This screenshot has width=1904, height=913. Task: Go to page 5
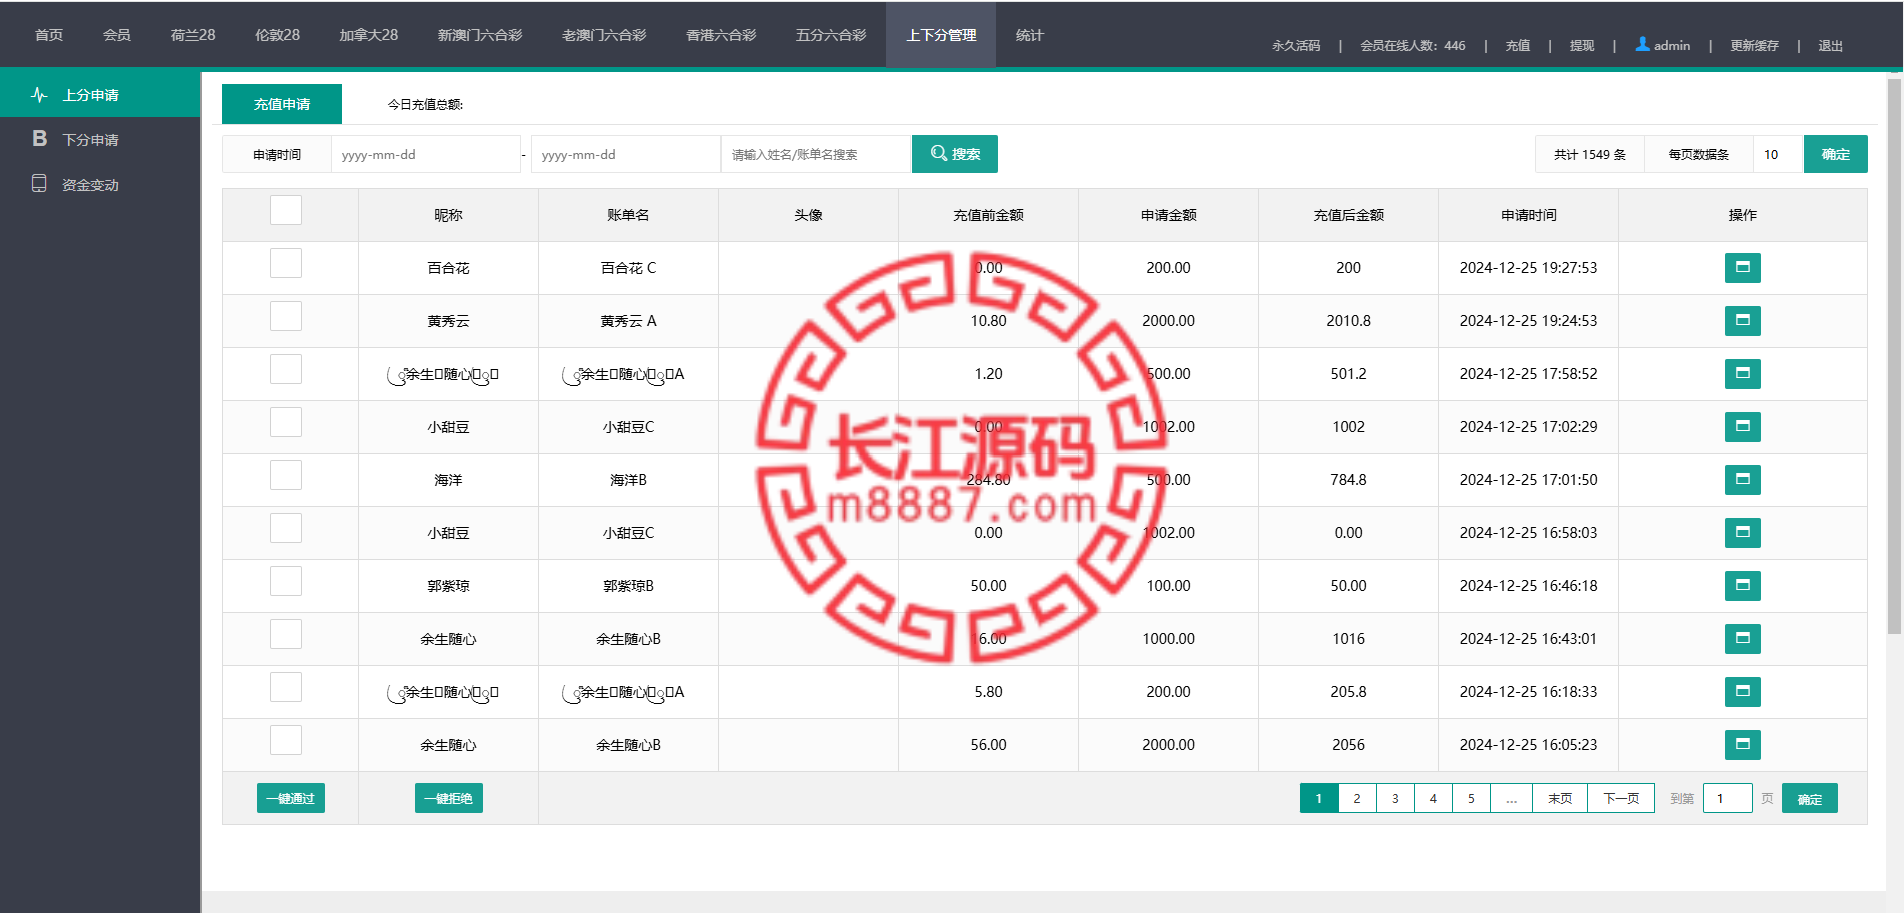(1471, 798)
